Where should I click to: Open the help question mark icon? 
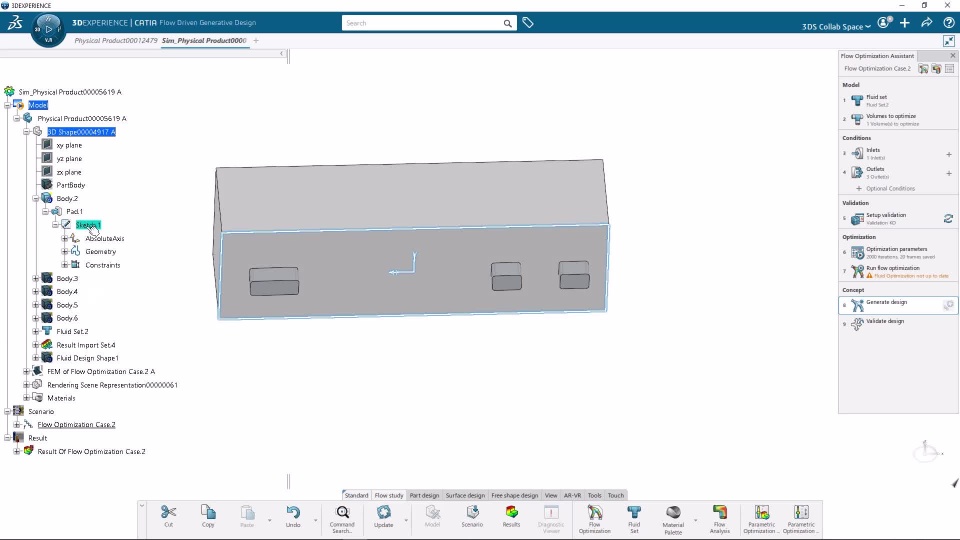click(x=949, y=23)
